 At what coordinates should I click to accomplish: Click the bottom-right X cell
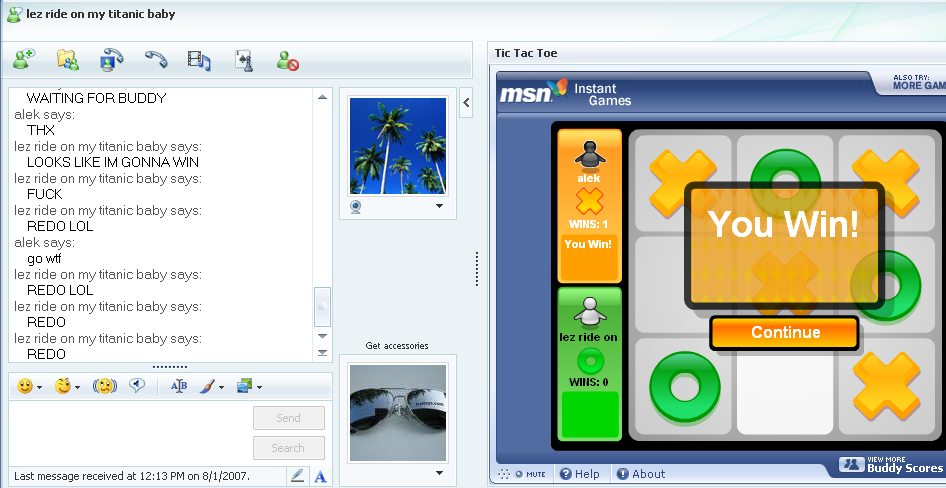pyautogui.click(x=886, y=387)
